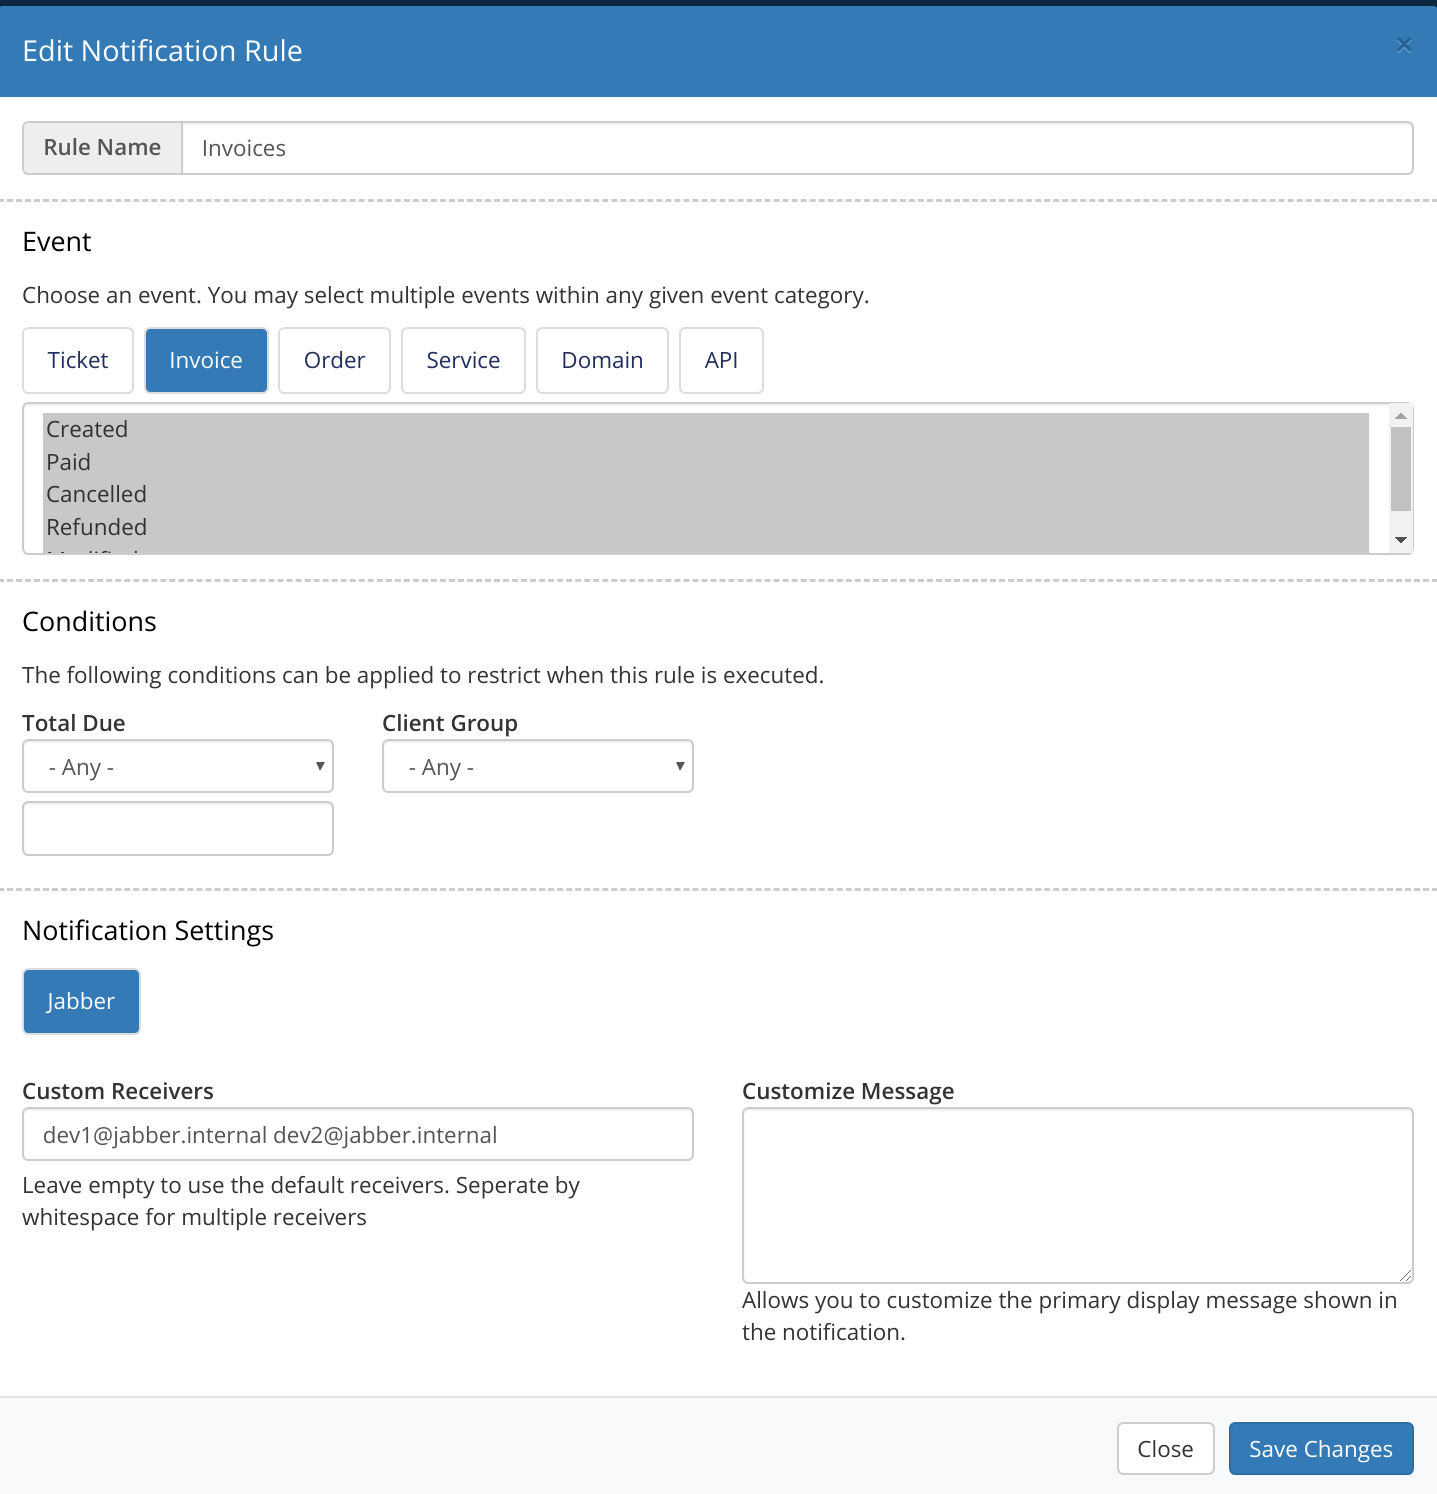Keep the Invoice category selected
This screenshot has height=1494, width=1437.
click(x=206, y=360)
